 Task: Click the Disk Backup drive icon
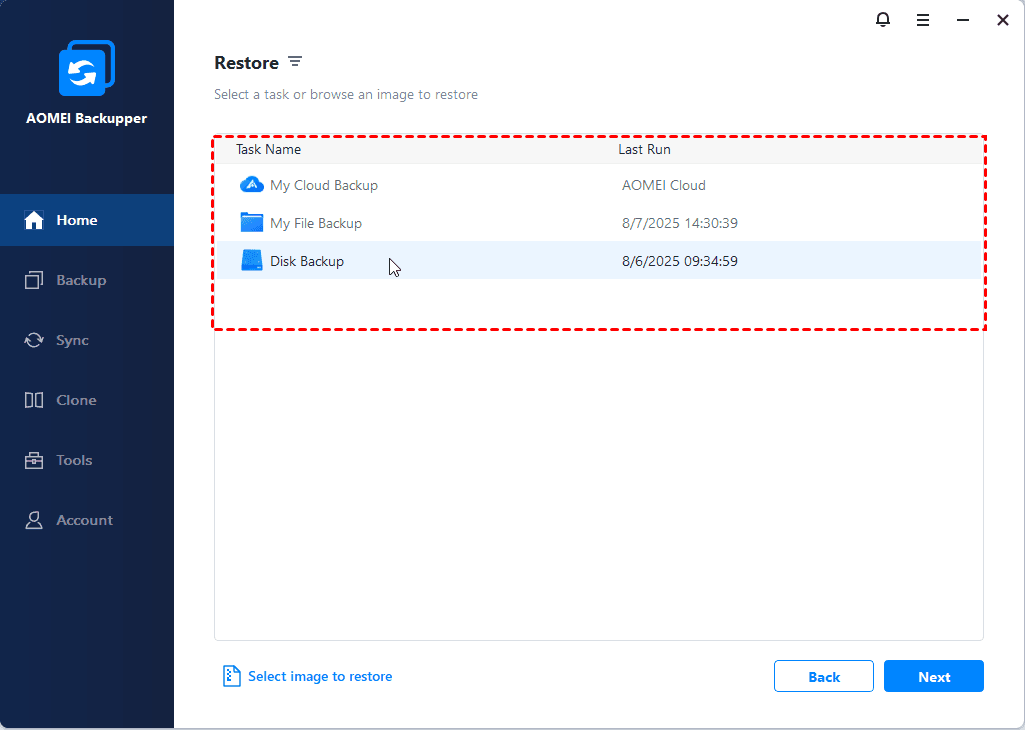(x=251, y=261)
